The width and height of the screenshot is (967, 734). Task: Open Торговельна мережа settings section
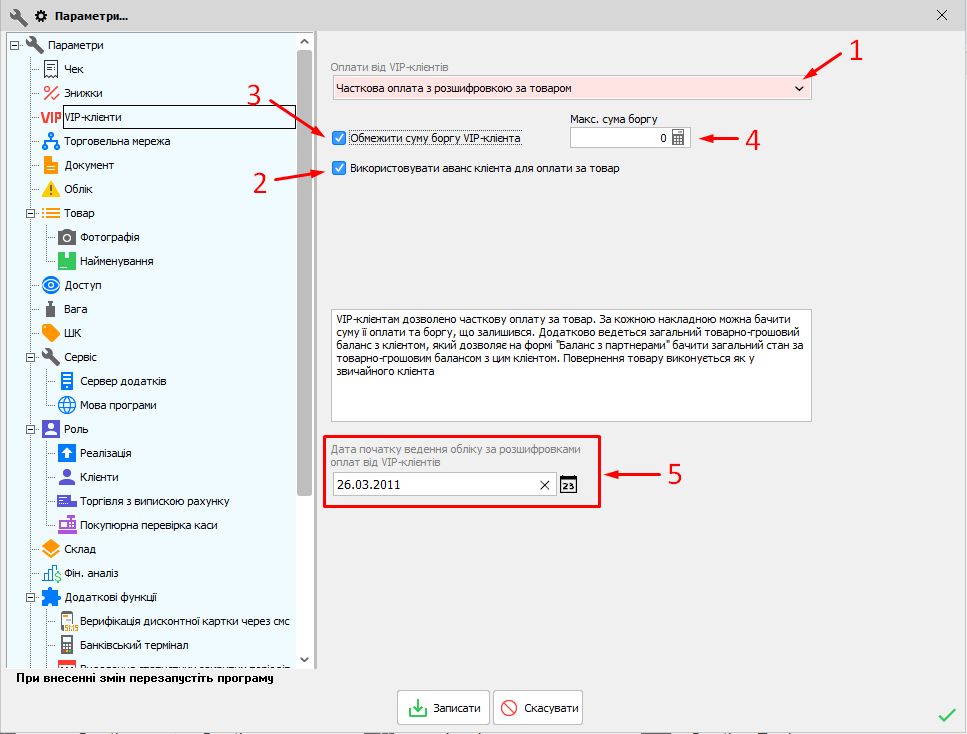click(116, 141)
